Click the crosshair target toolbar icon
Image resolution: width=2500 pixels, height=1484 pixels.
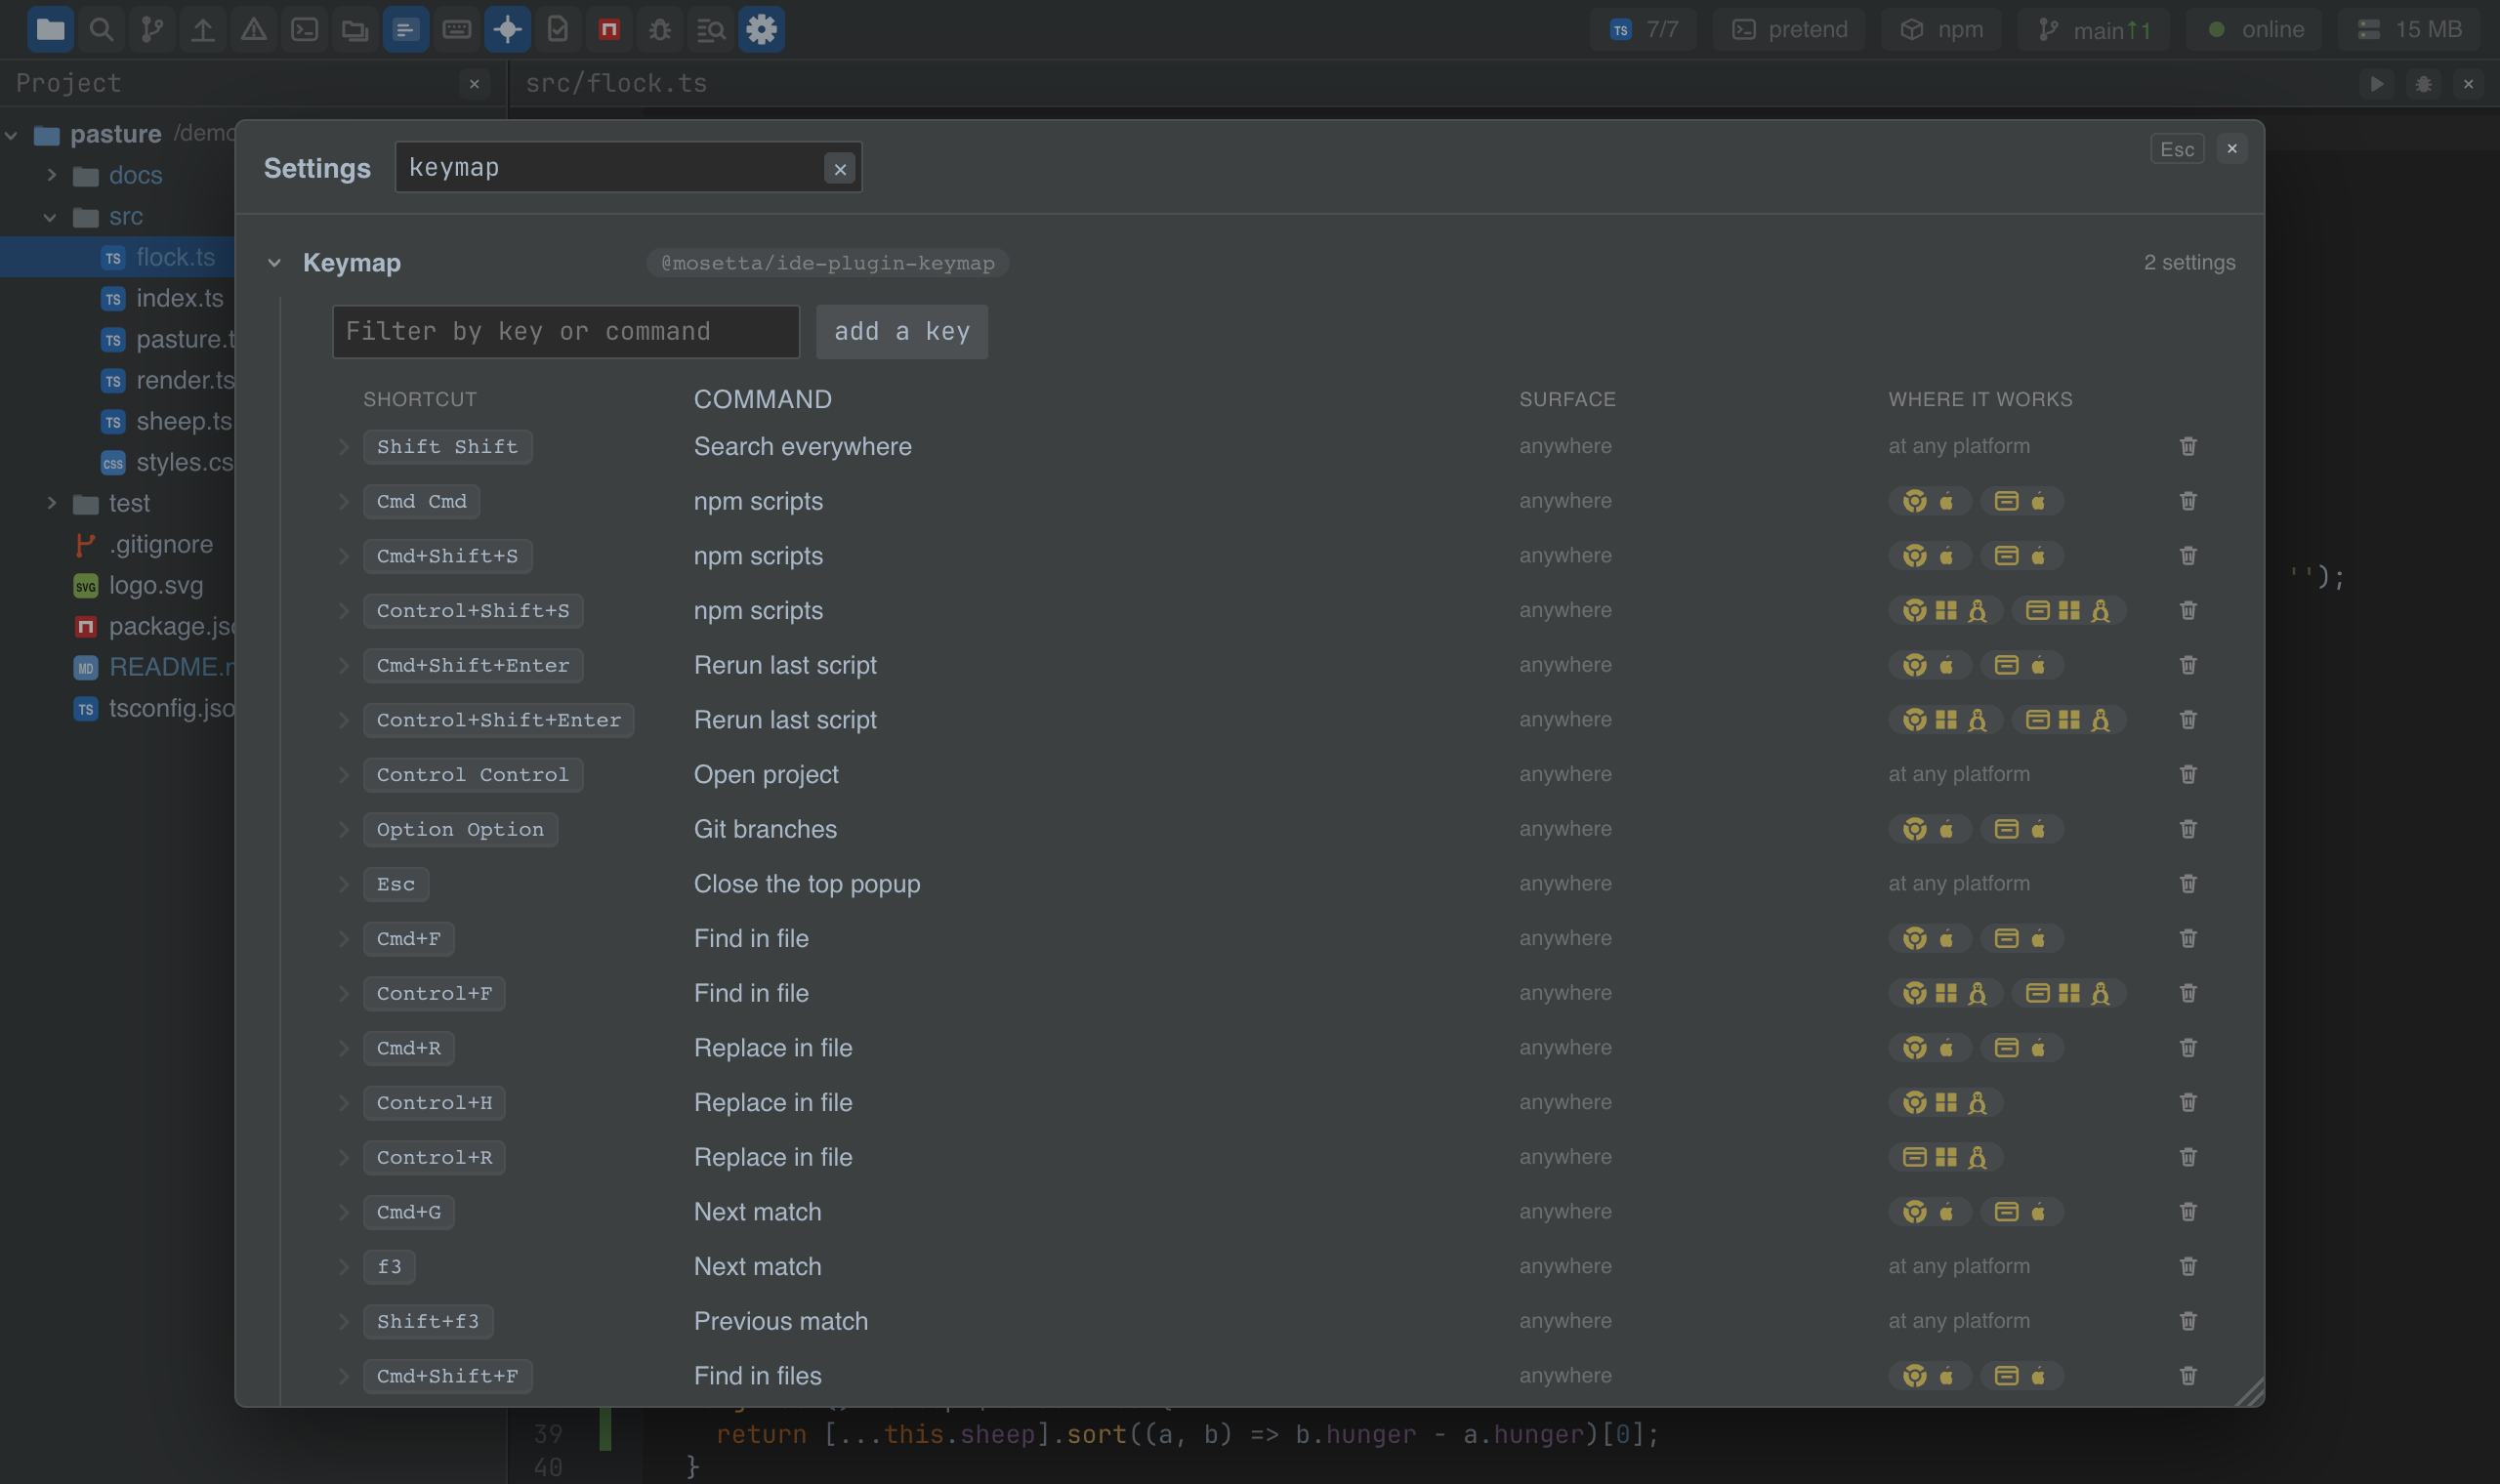pyautogui.click(x=508, y=29)
